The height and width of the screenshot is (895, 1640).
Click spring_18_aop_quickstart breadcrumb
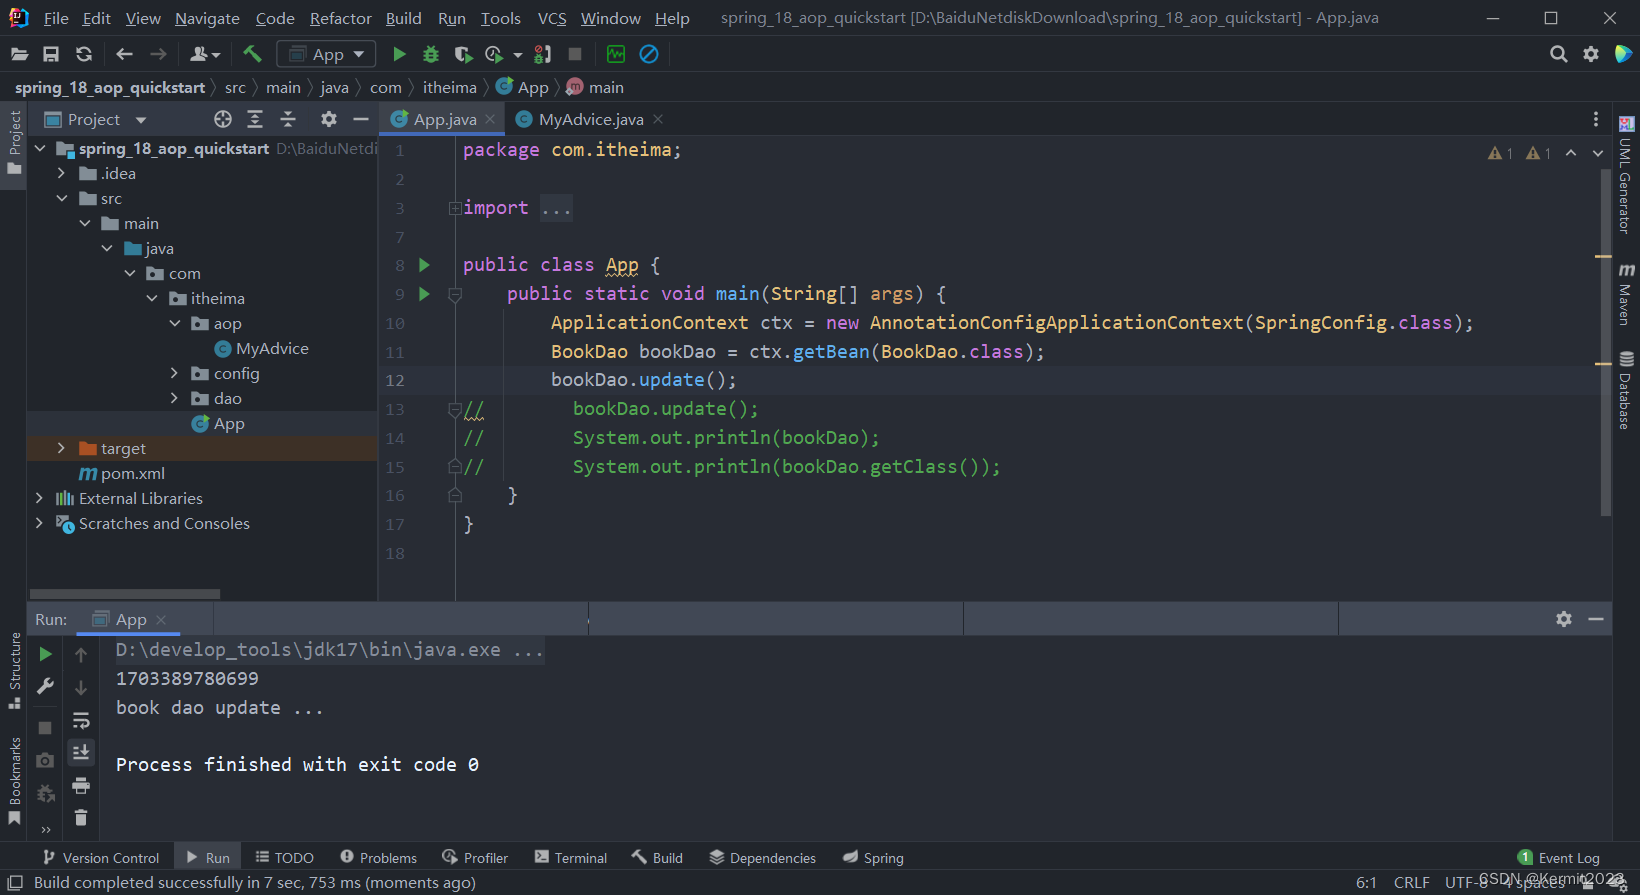110,88
